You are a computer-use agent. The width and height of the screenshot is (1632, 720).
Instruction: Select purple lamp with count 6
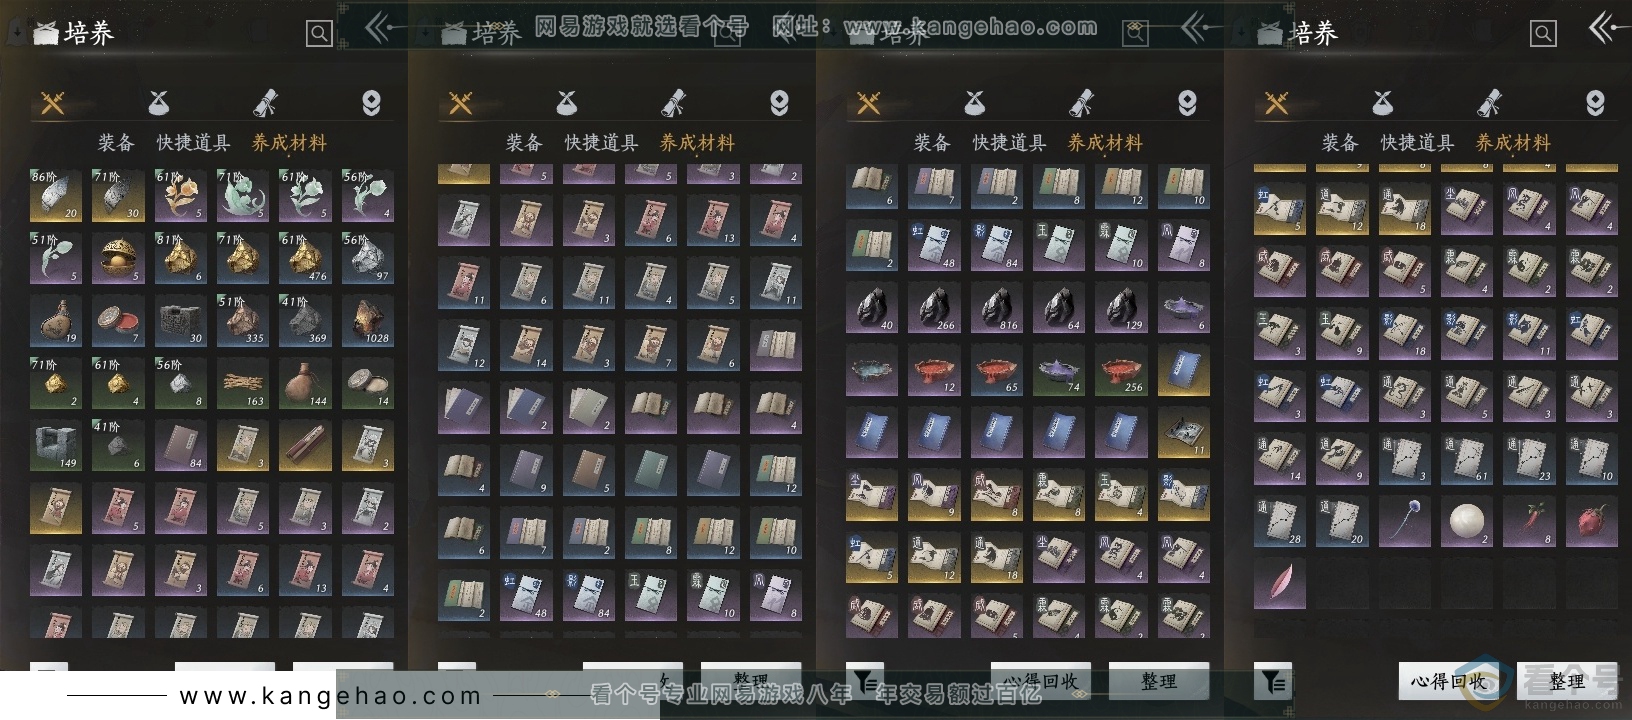1184,308
